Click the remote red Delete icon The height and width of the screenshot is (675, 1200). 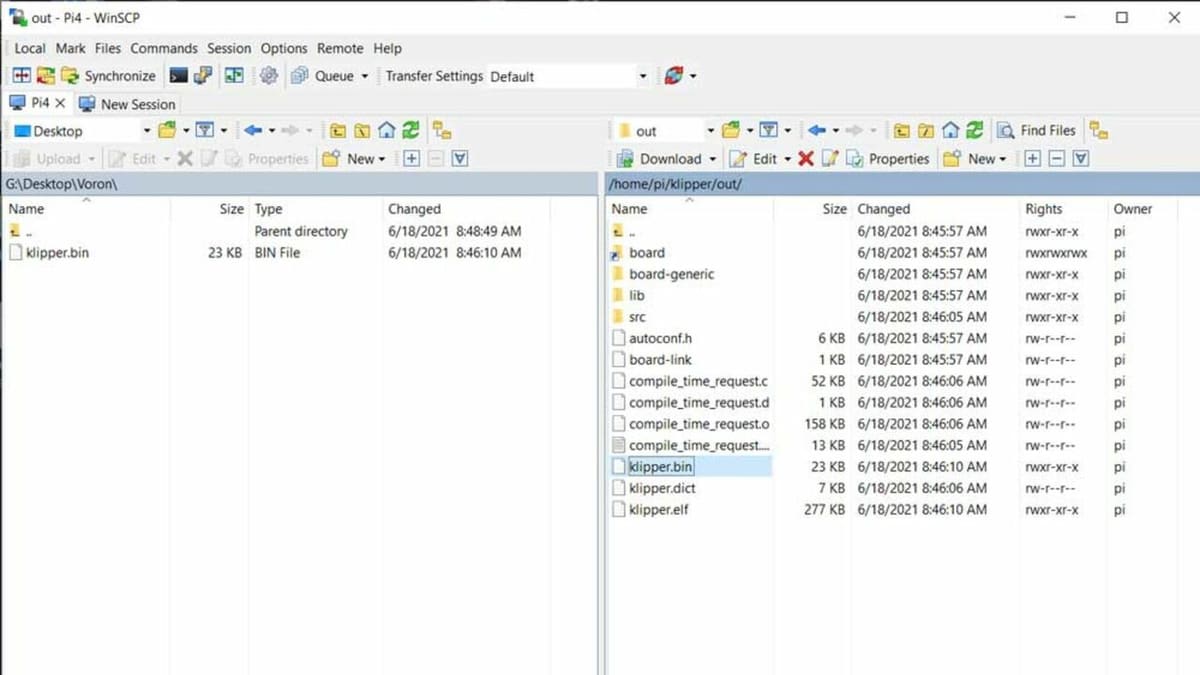coord(806,158)
